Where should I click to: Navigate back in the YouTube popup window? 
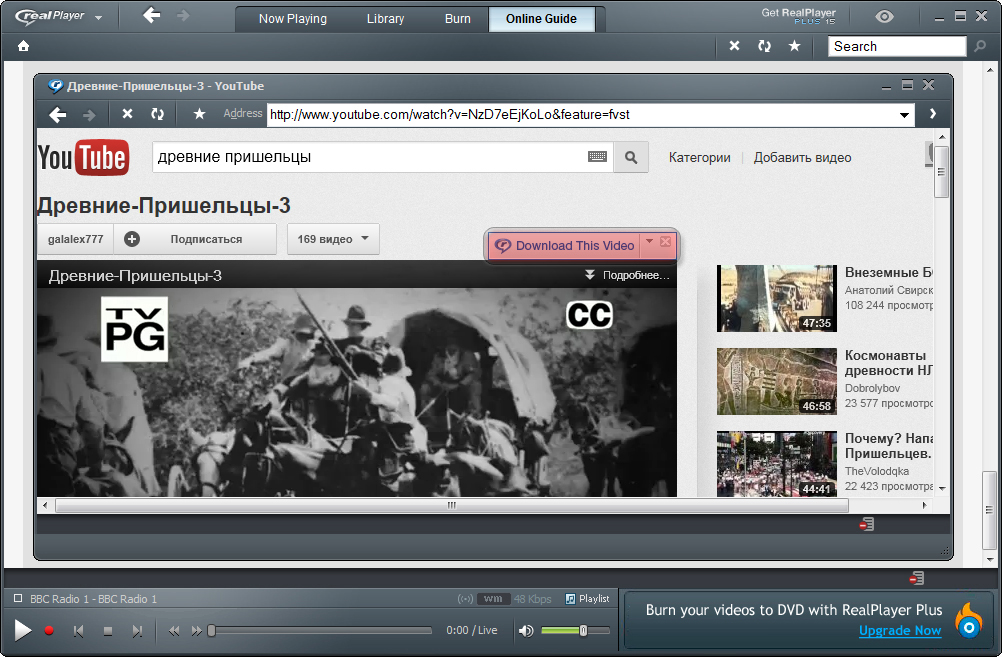click(x=58, y=114)
